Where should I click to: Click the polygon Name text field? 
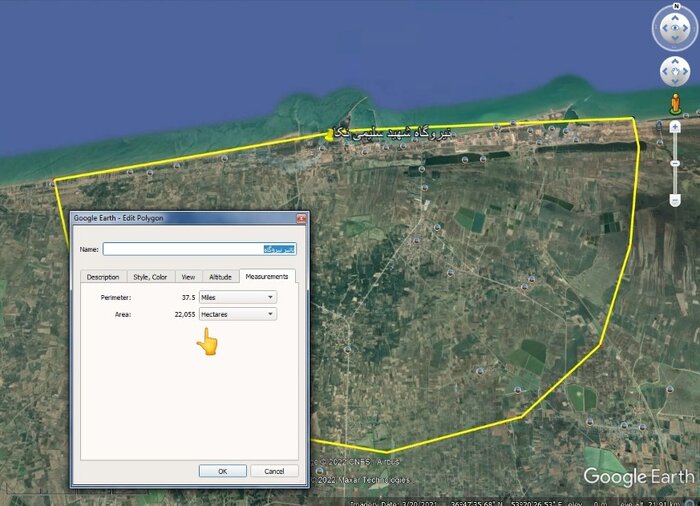pyautogui.click(x=185, y=249)
